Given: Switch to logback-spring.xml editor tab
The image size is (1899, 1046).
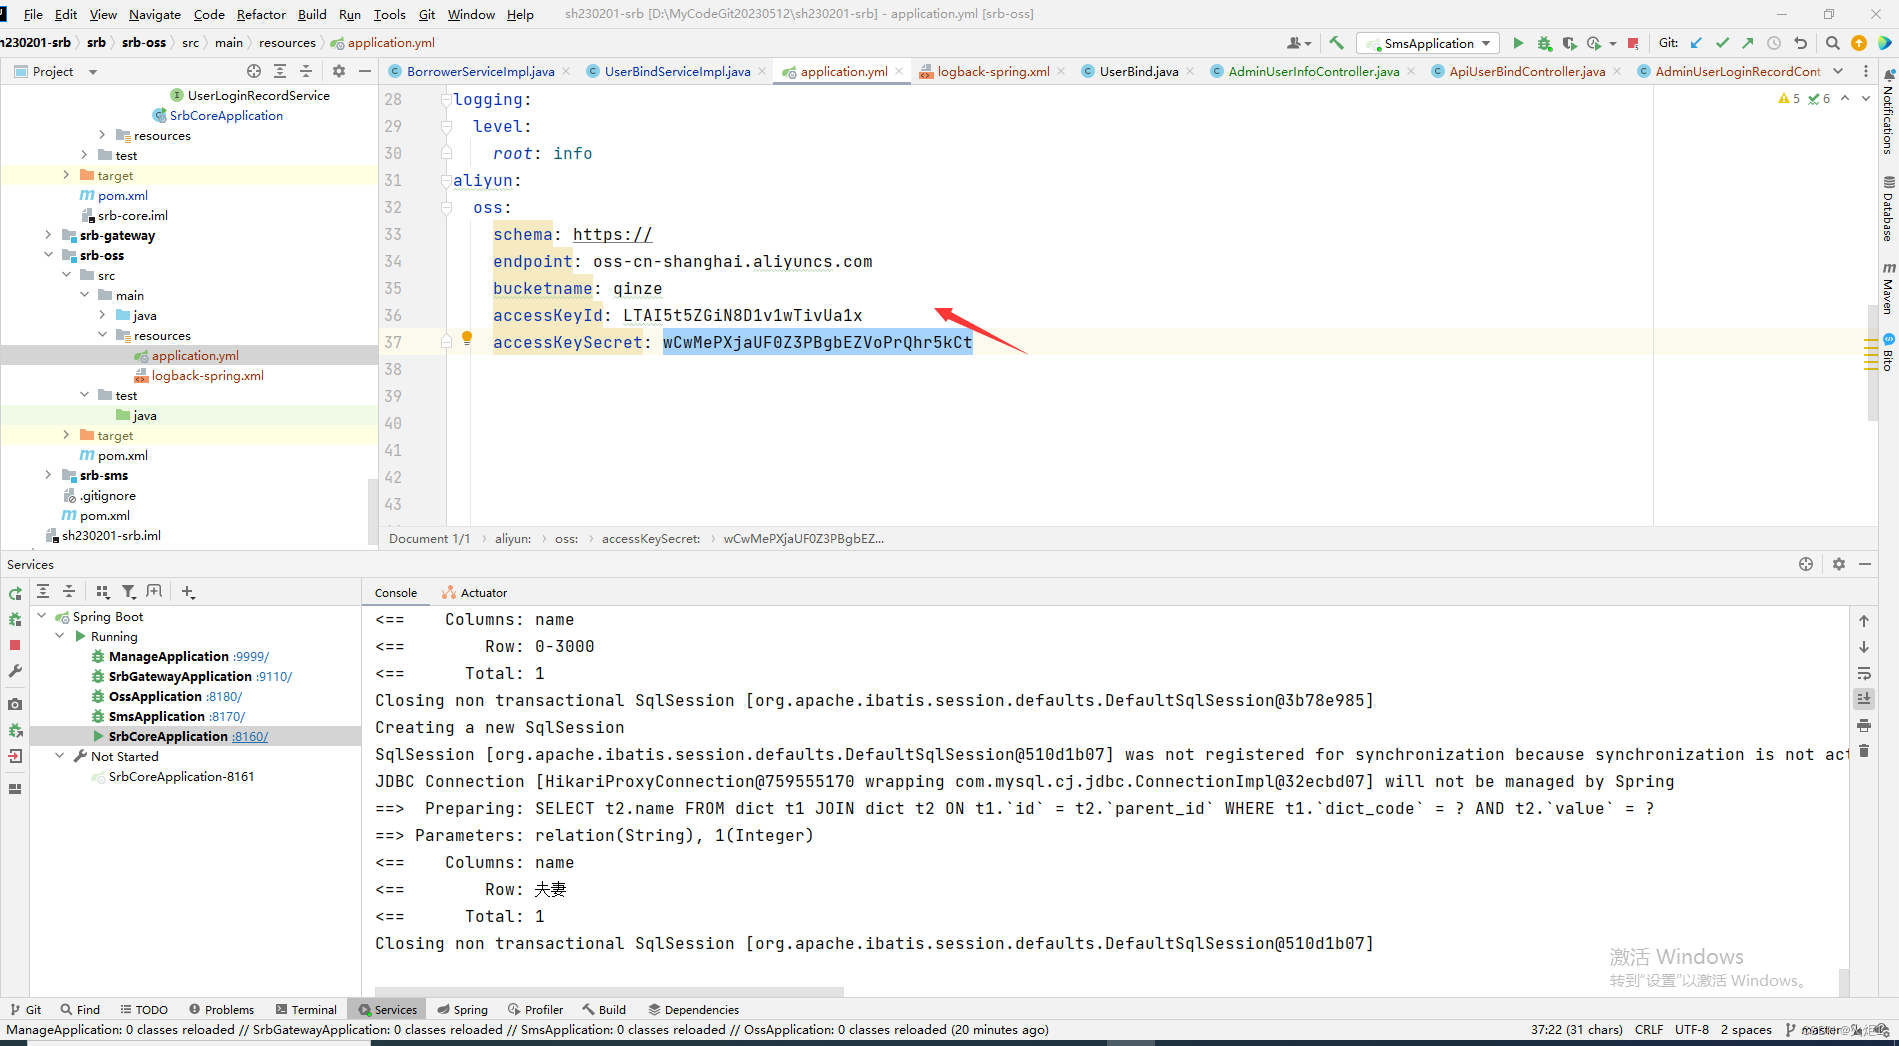Looking at the screenshot, I should point(993,71).
